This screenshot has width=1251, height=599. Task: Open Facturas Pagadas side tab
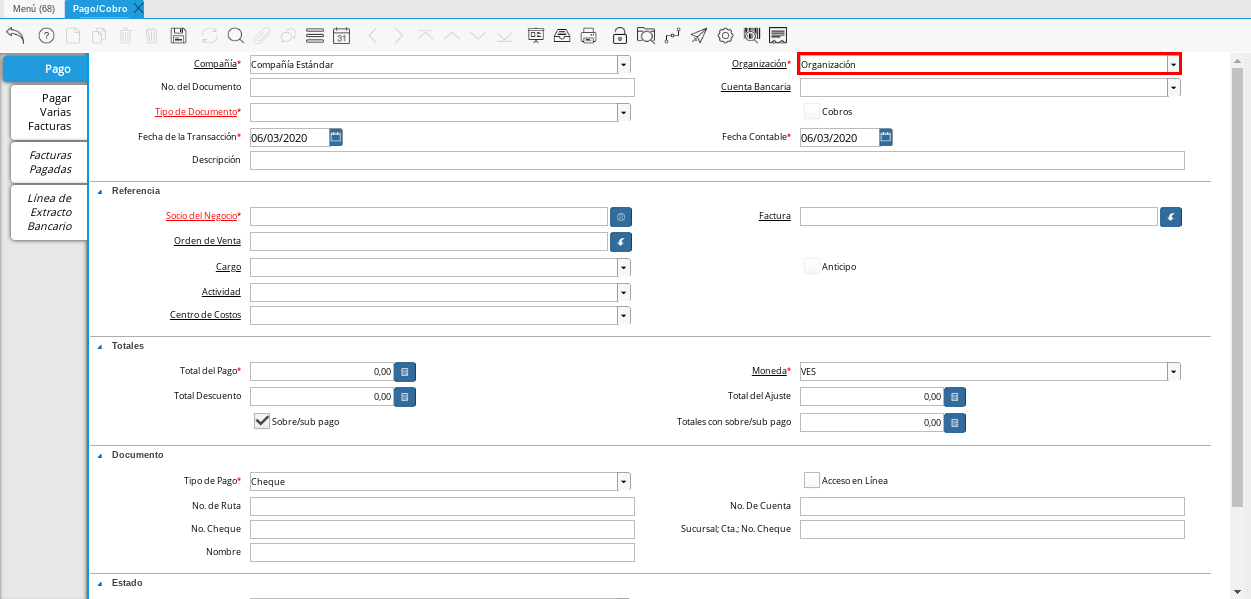click(x=49, y=162)
